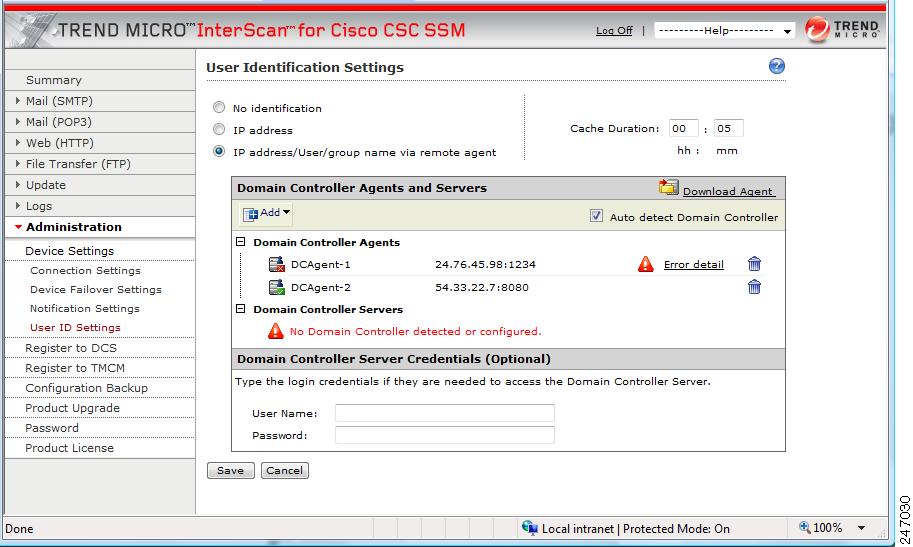Image resolution: width=913 pixels, height=547 pixels.
Task: Click the Cache Duration minutes field
Action: (728, 128)
